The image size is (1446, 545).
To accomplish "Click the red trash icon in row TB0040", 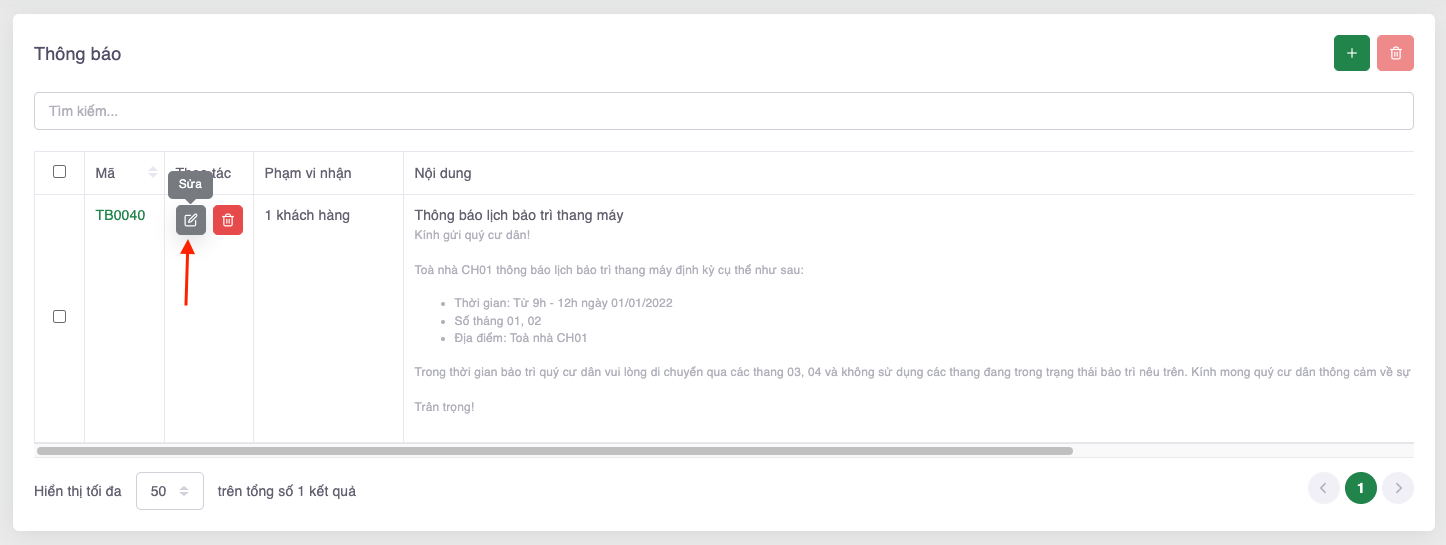I will (x=228, y=220).
